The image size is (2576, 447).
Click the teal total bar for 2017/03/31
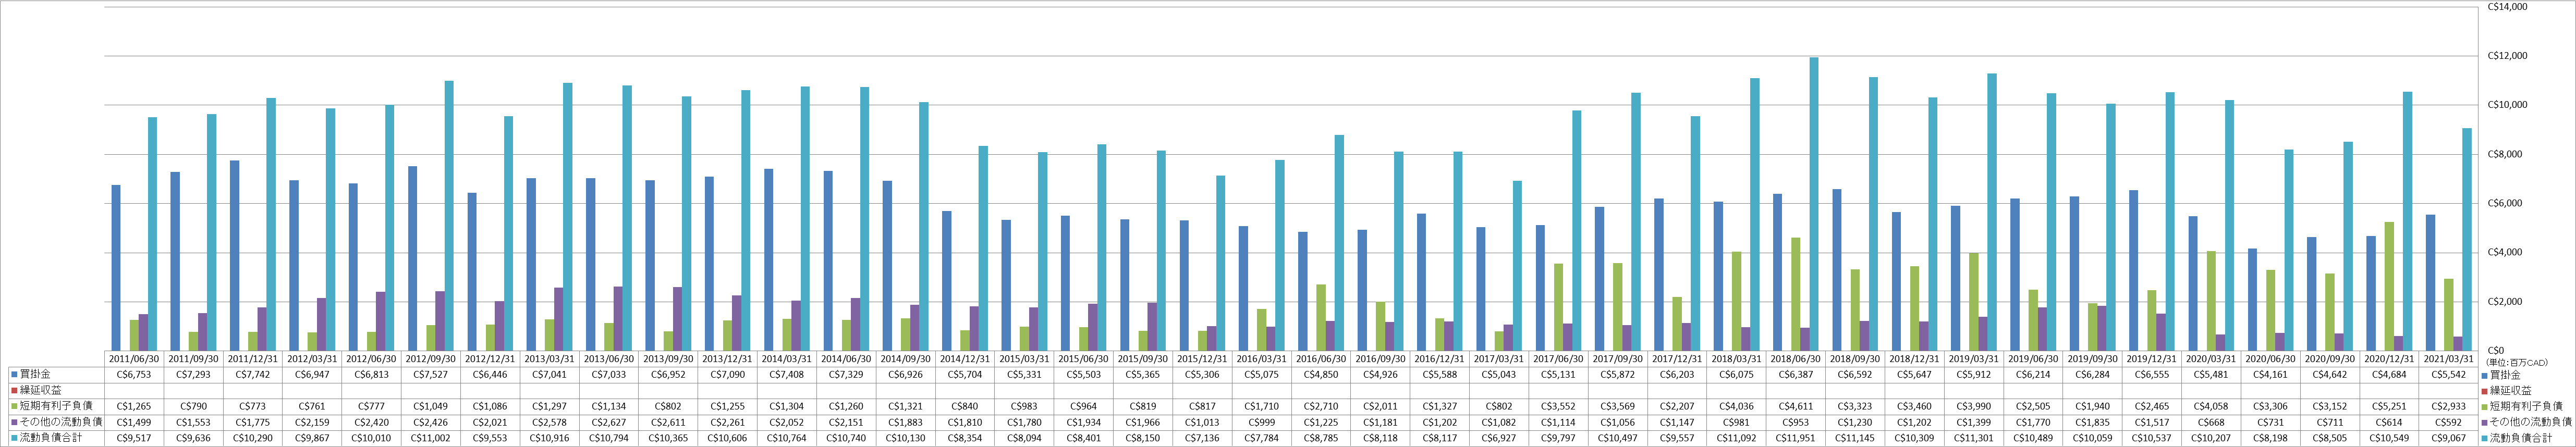coord(1518,266)
